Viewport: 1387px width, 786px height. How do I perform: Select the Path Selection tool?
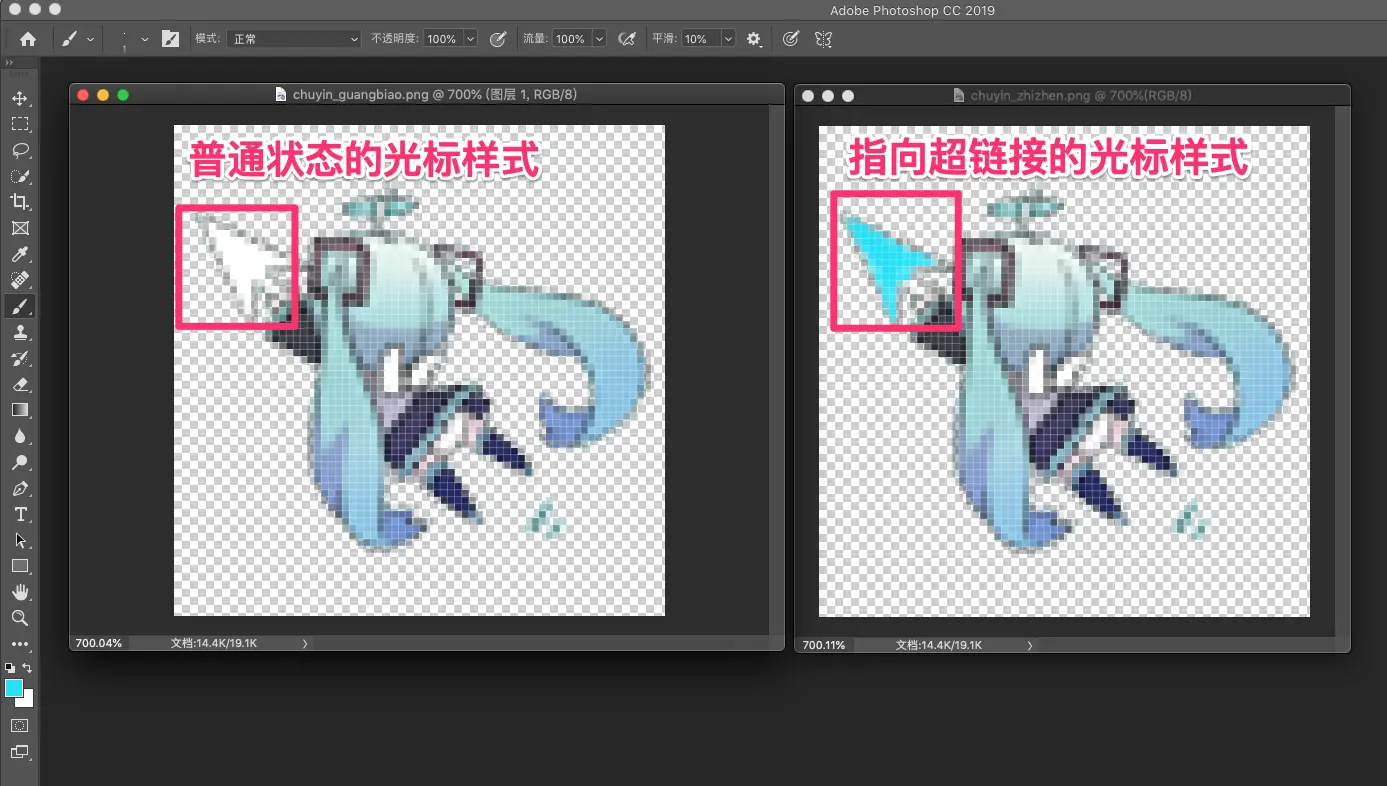tap(19, 540)
